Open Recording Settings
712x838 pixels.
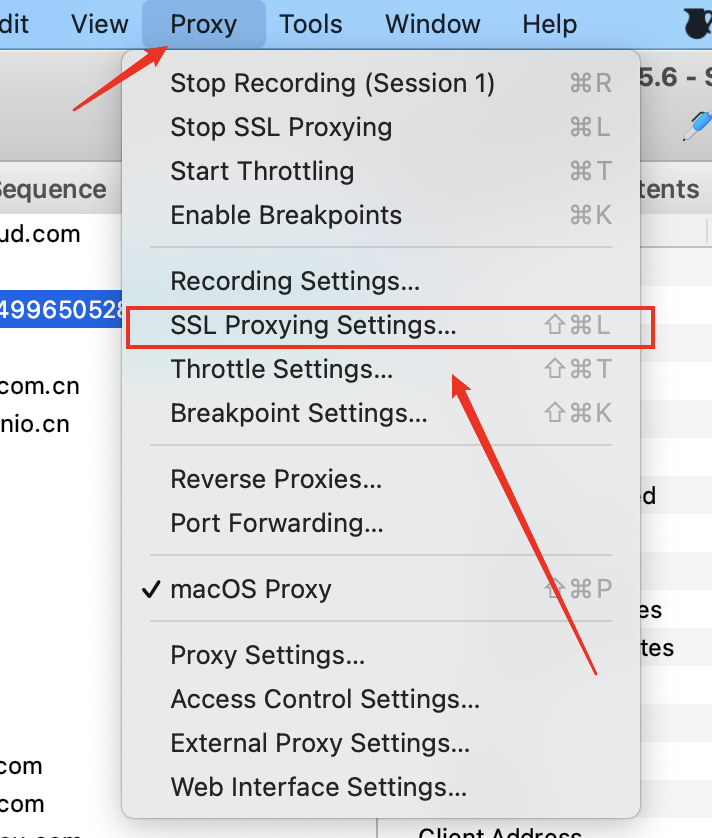click(x=295, y=281)
